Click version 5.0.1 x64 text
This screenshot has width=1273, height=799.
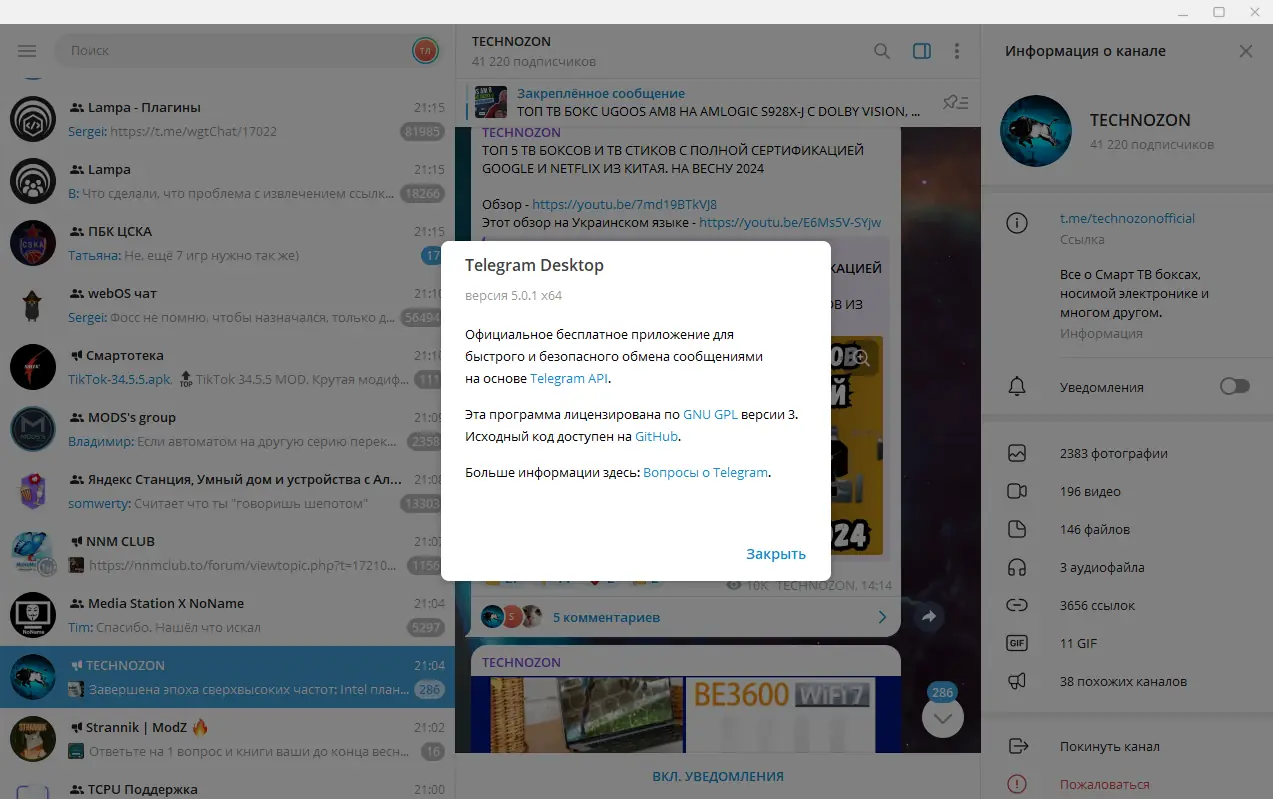[515, 296]
